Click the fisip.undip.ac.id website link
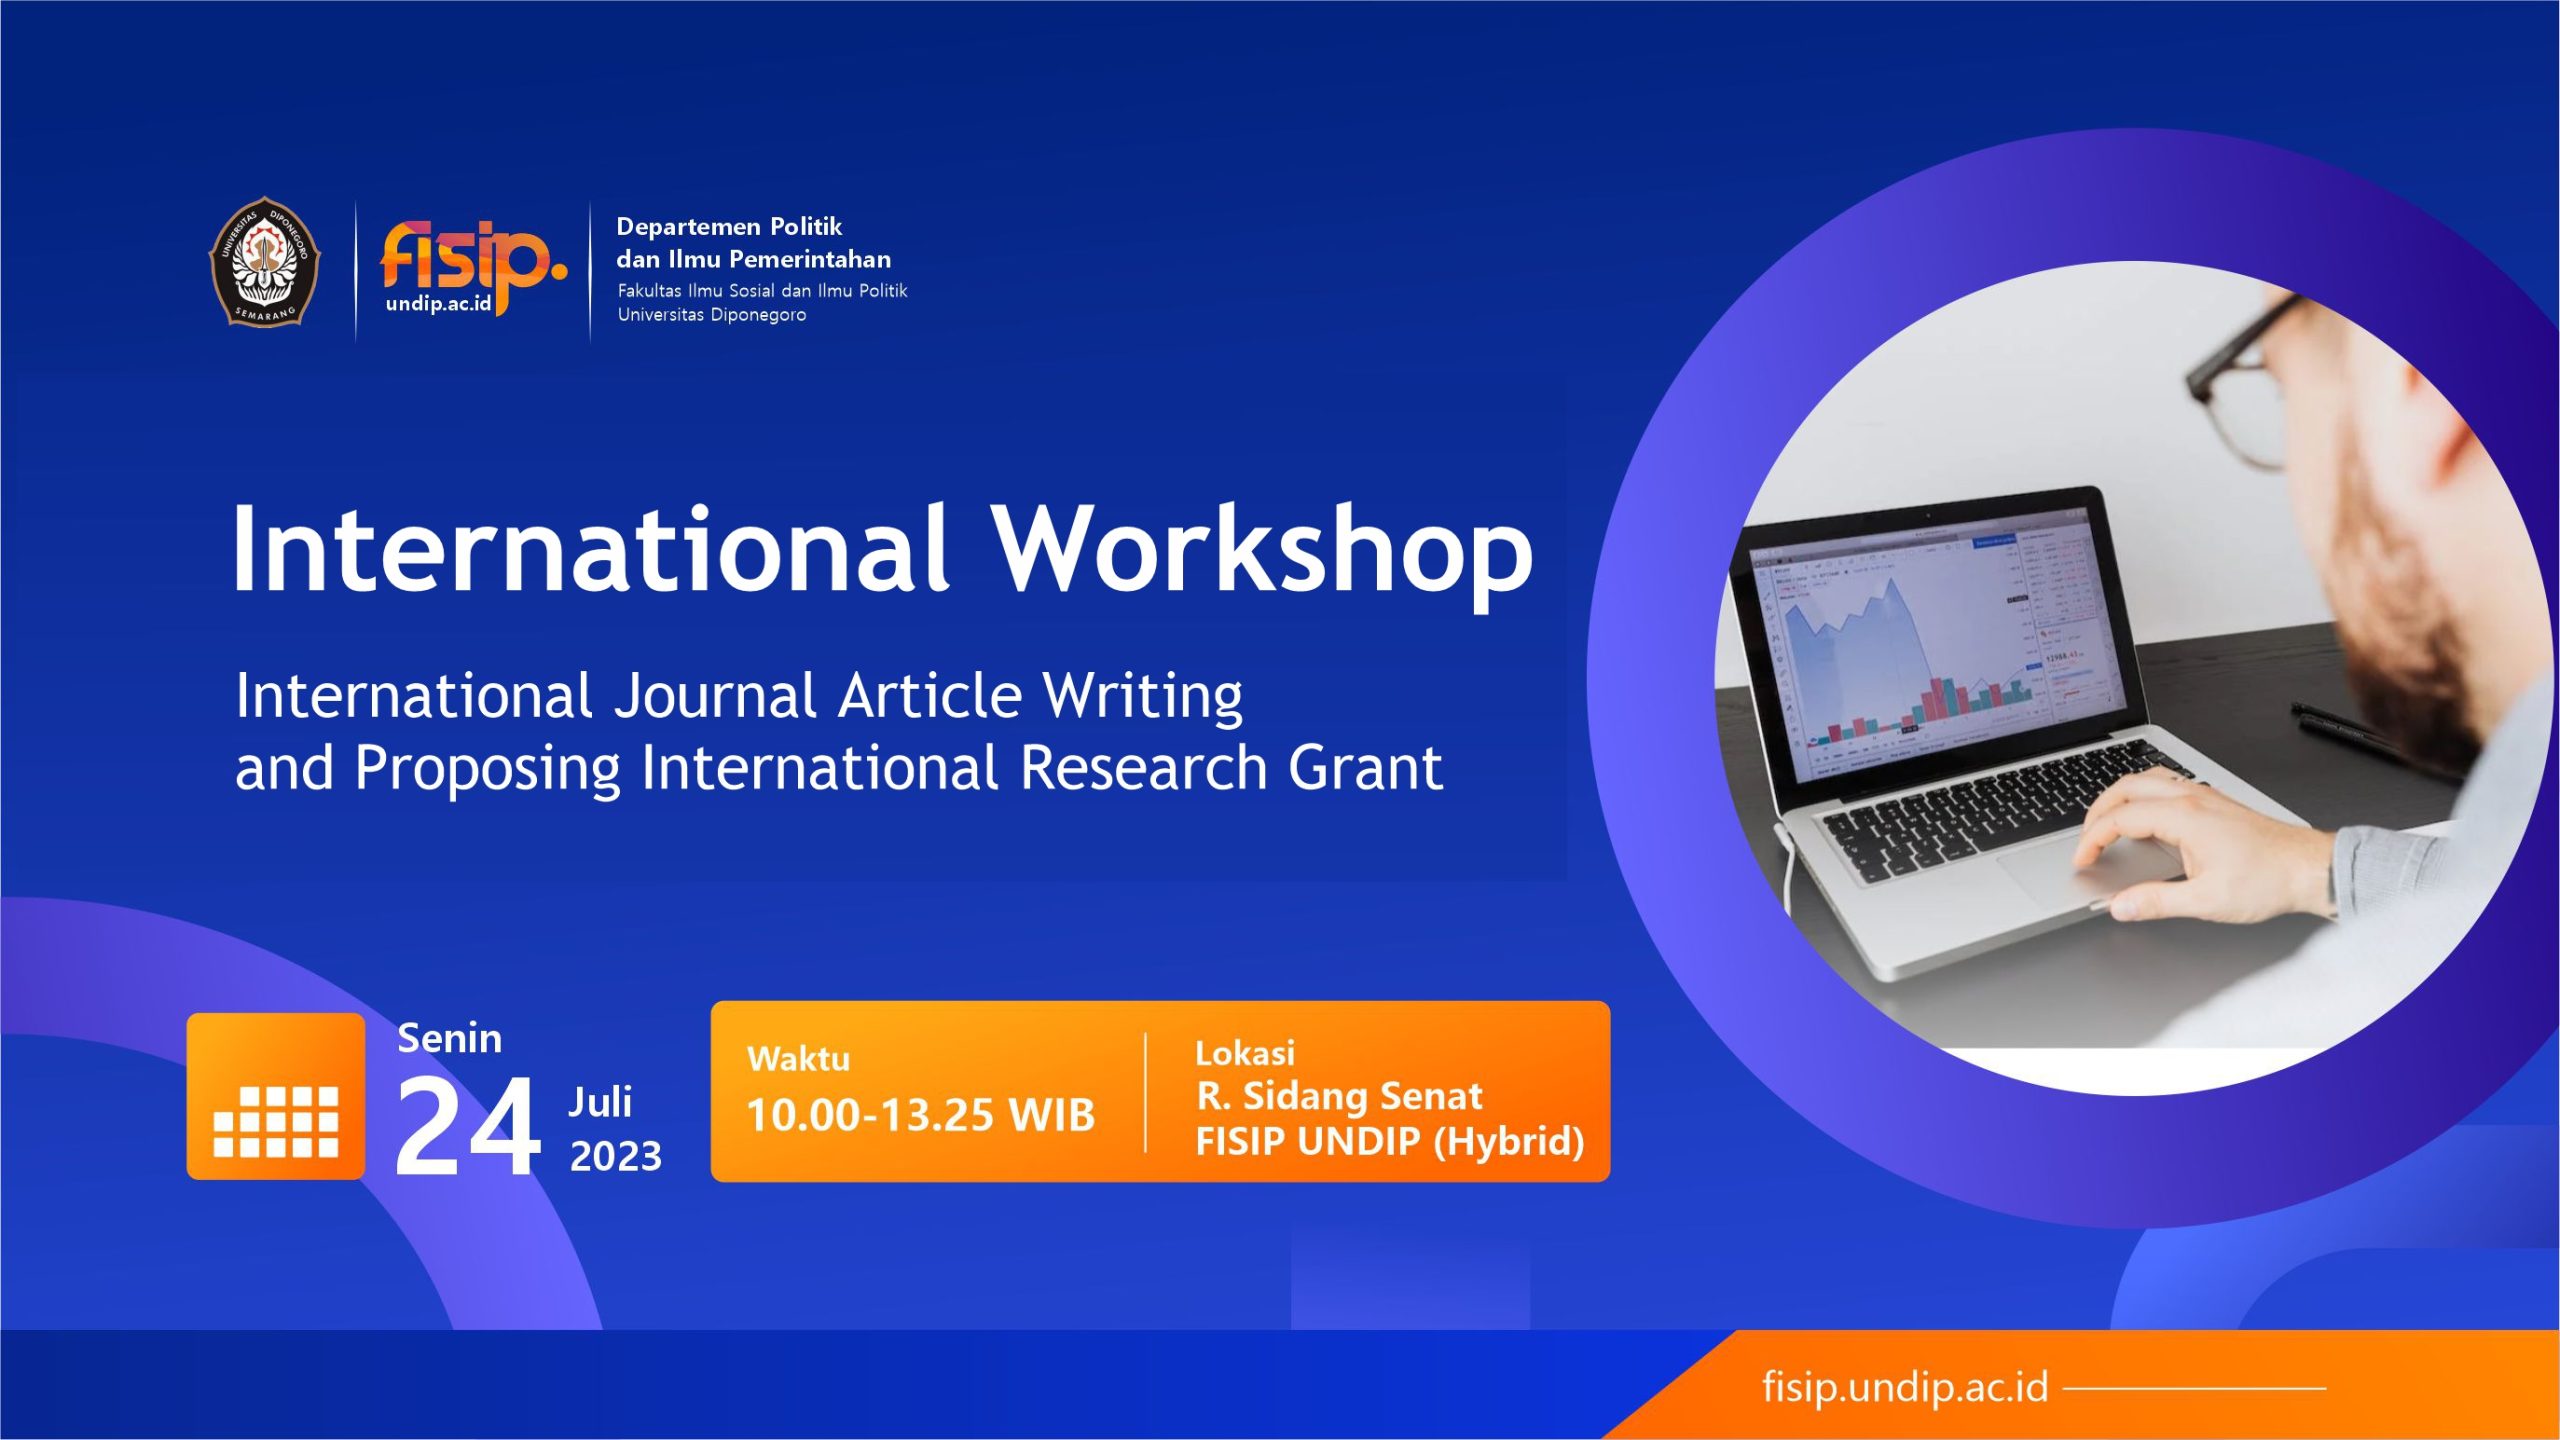This screenshot has width=2560, height=1440. (1904, 1387)
